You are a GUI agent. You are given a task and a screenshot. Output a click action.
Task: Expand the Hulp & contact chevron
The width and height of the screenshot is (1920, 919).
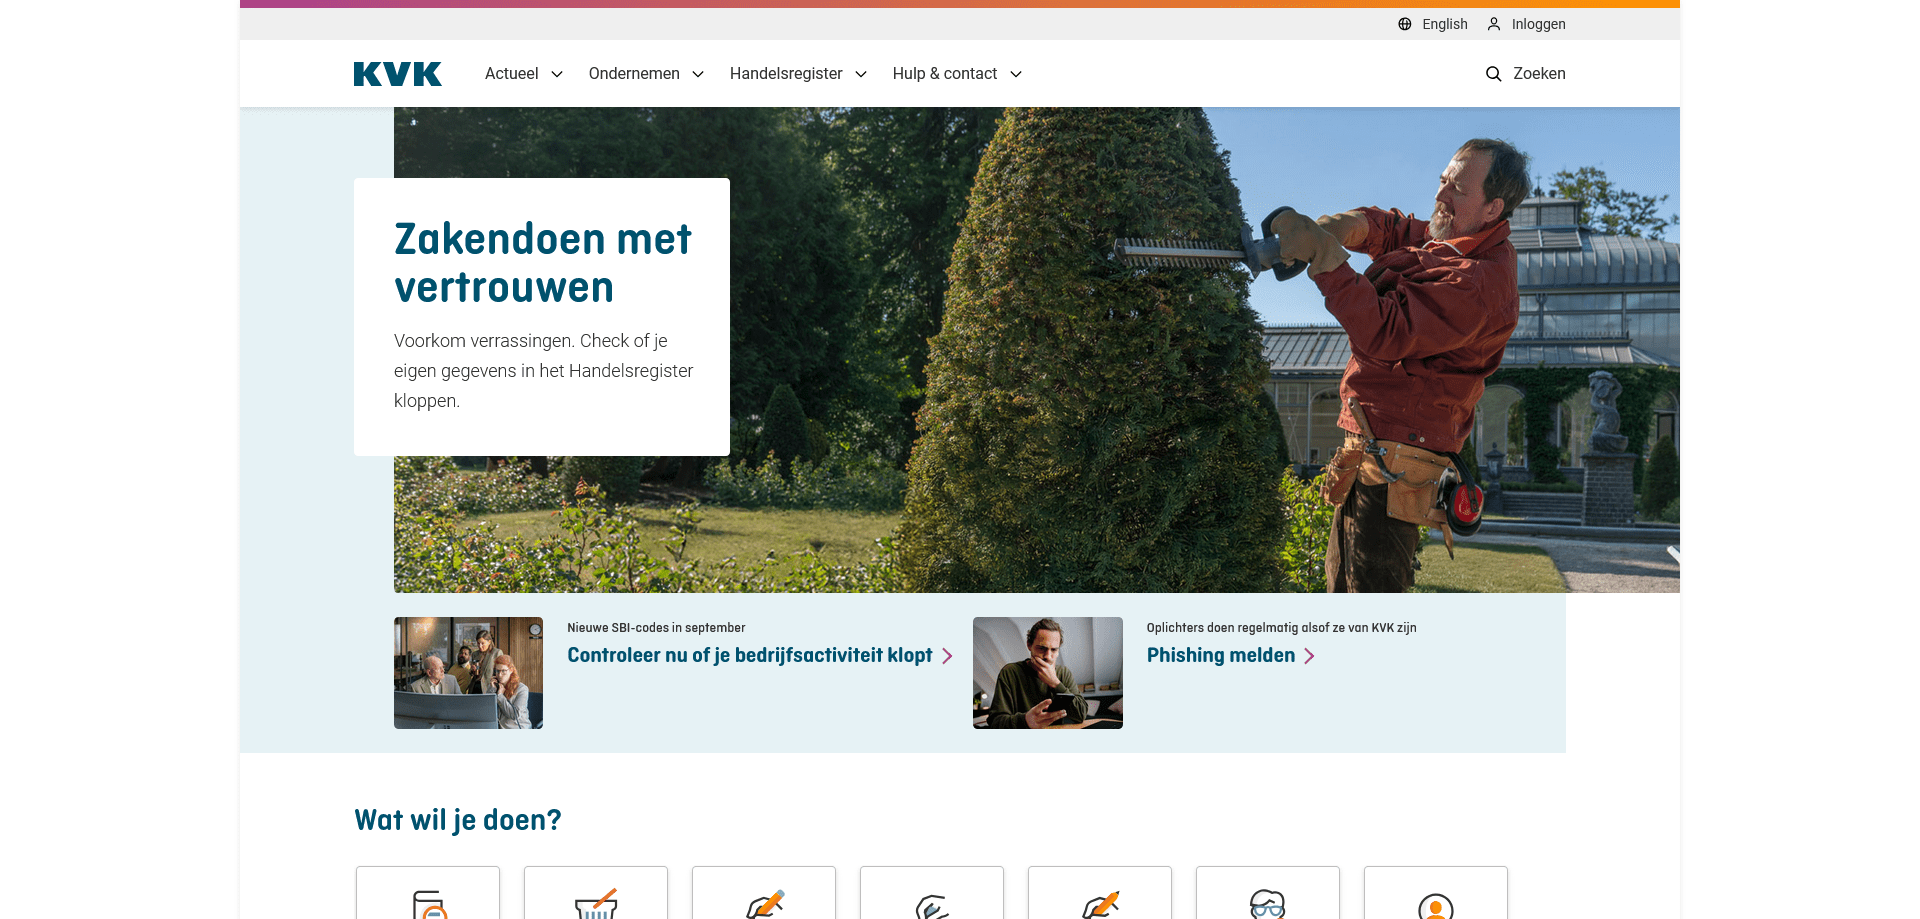point(1016,74)
